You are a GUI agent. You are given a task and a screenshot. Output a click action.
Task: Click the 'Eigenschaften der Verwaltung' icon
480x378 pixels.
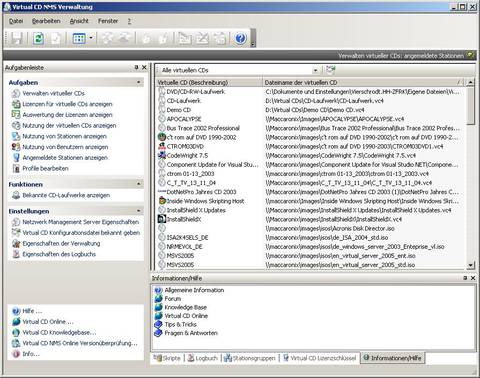(16, 244)
